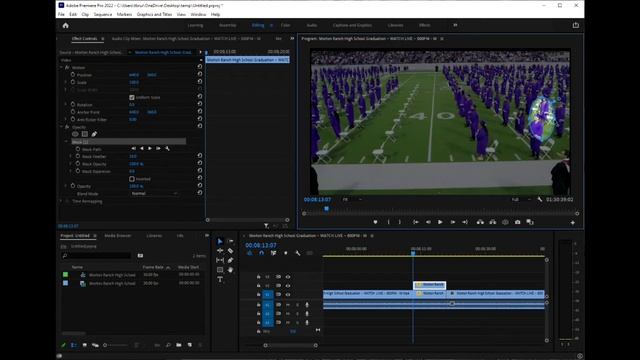Screen dimensions: 640x360
Task: Select the Pen tool in tools panel
Action: coord(231,260)
